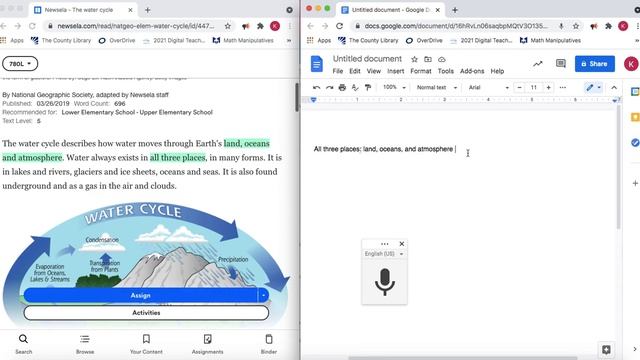This screenshot has width=640, height=360.
Task: Open Tasks in the Docs side panel
Action: click(x=635, y=142)
